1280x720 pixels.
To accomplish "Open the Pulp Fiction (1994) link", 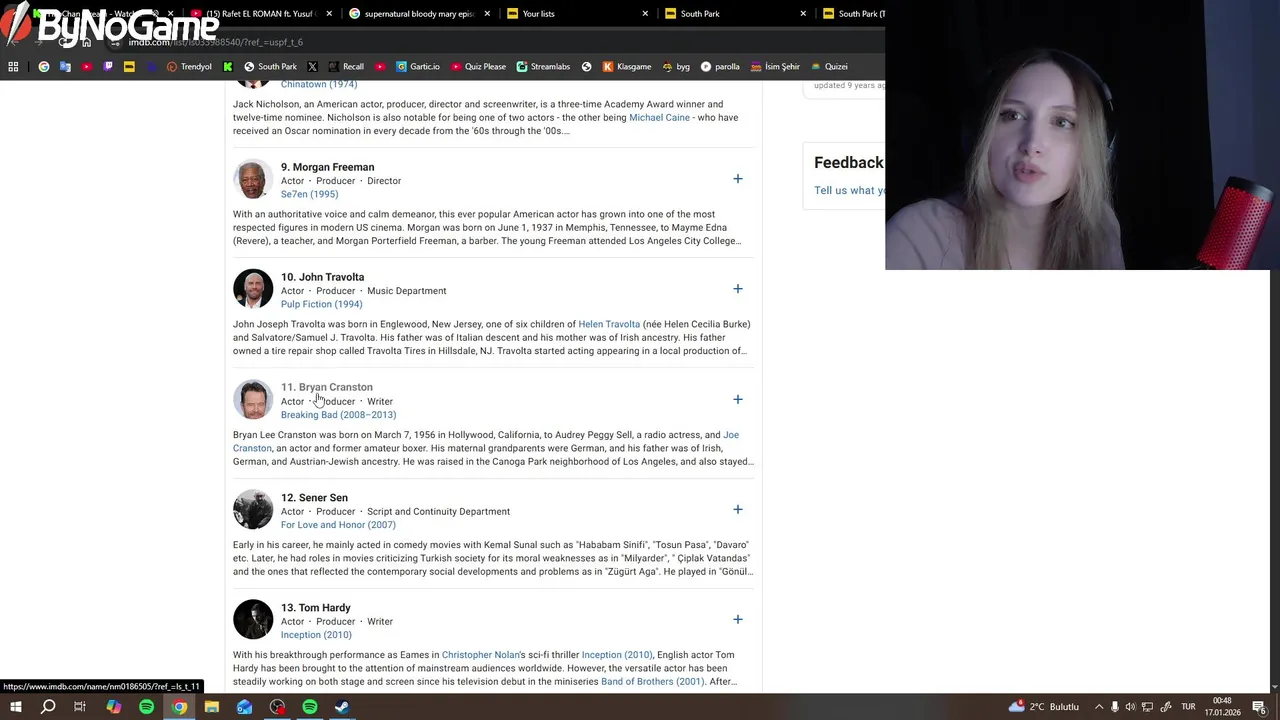I will pyautogui.click(x=321, y=304).
